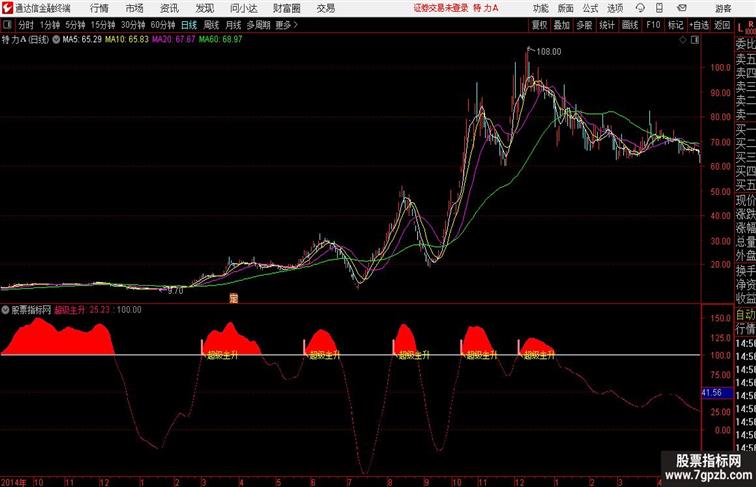Open the 市场 menu
Screen dimensions: 756x487
[135, 8]
